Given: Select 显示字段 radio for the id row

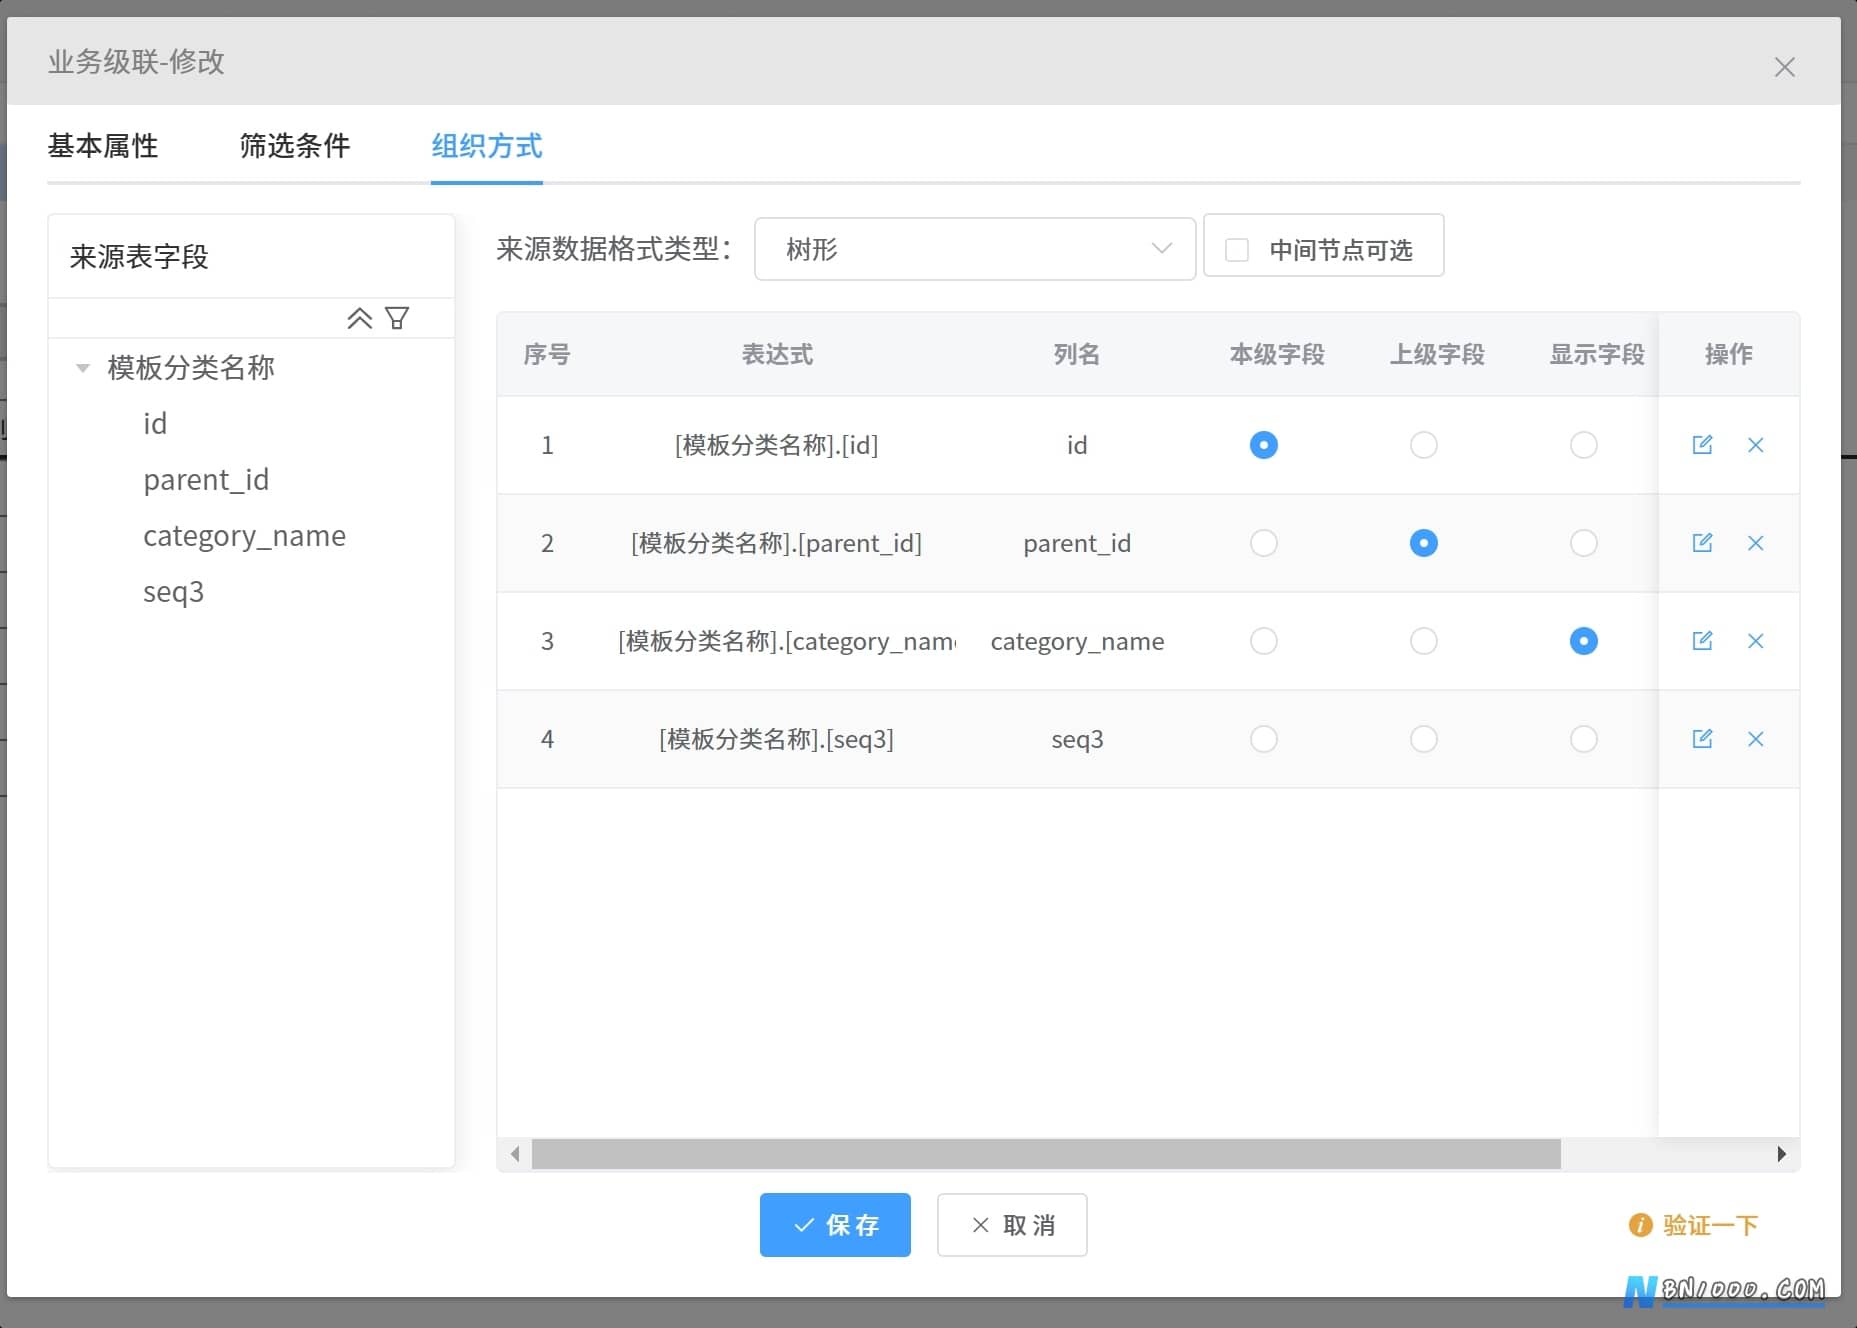Looking at the screenshot, I should [x=1583, y=445].
